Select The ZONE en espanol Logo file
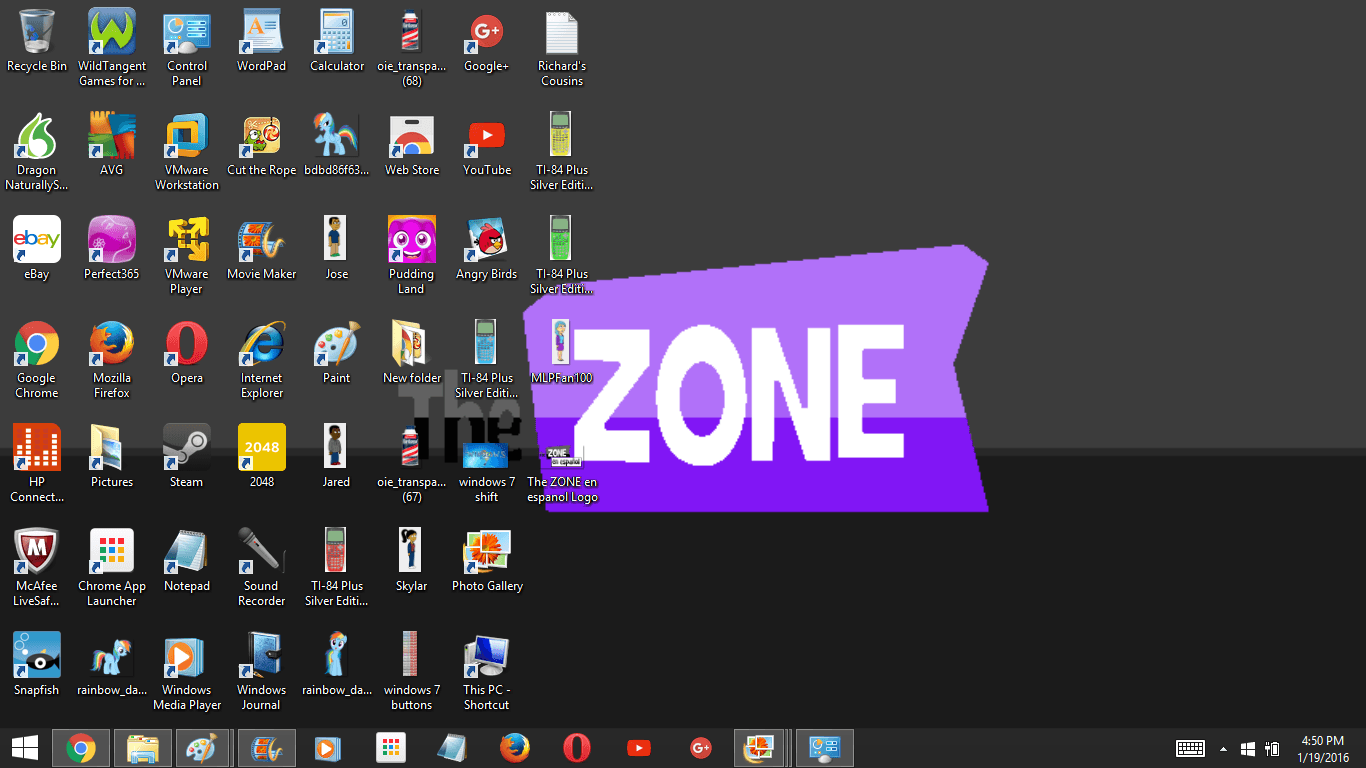Viewport: 1366px width, 768px height. click(x=562, y=475)
